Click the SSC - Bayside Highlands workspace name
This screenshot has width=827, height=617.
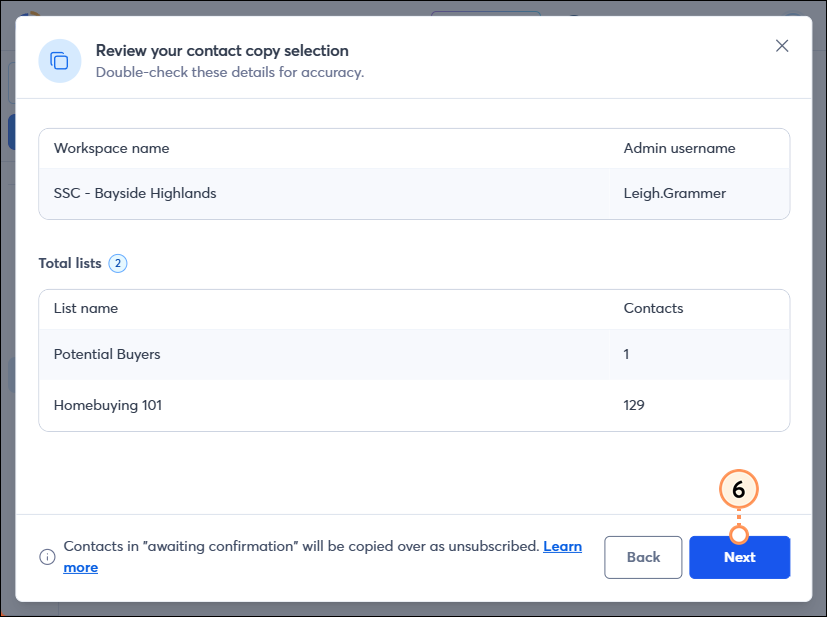135,193
